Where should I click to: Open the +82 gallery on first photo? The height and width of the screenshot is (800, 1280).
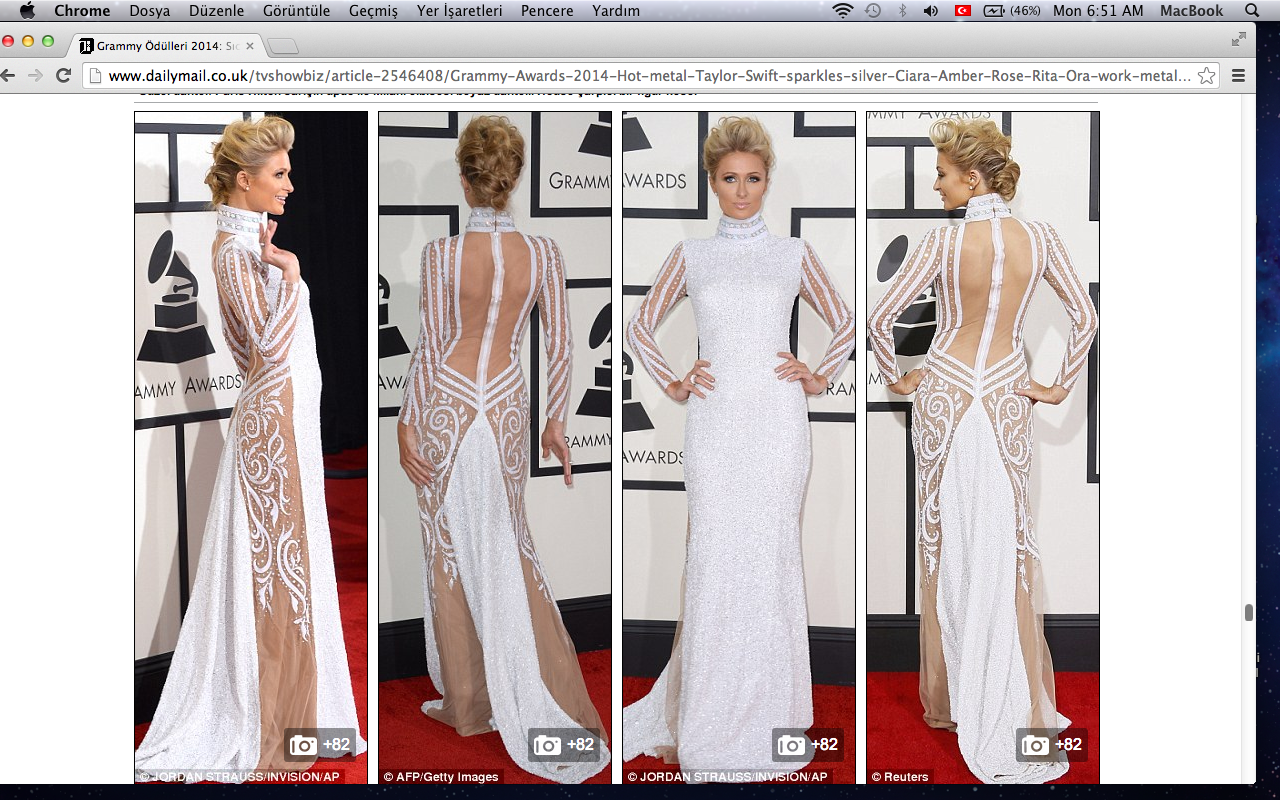coord(322,744)
